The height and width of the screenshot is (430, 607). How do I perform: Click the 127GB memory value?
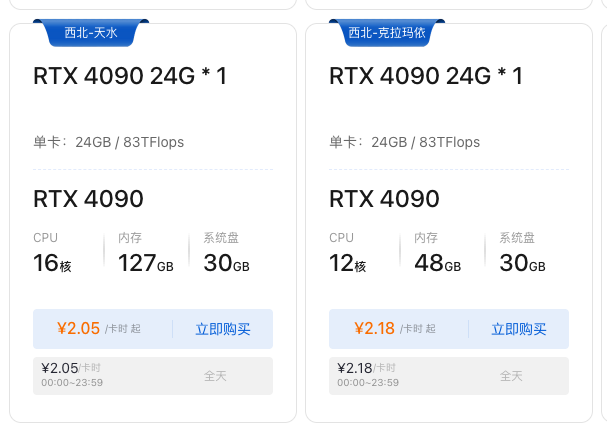146,263
